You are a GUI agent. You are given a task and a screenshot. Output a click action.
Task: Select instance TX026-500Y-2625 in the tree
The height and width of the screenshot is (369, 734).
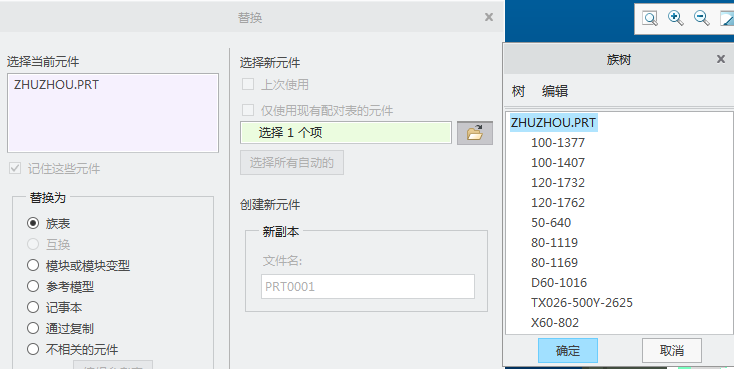582,303
